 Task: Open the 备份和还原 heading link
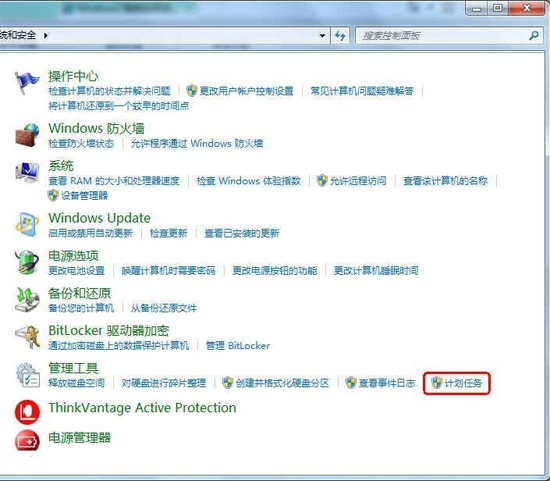[80, 293]
